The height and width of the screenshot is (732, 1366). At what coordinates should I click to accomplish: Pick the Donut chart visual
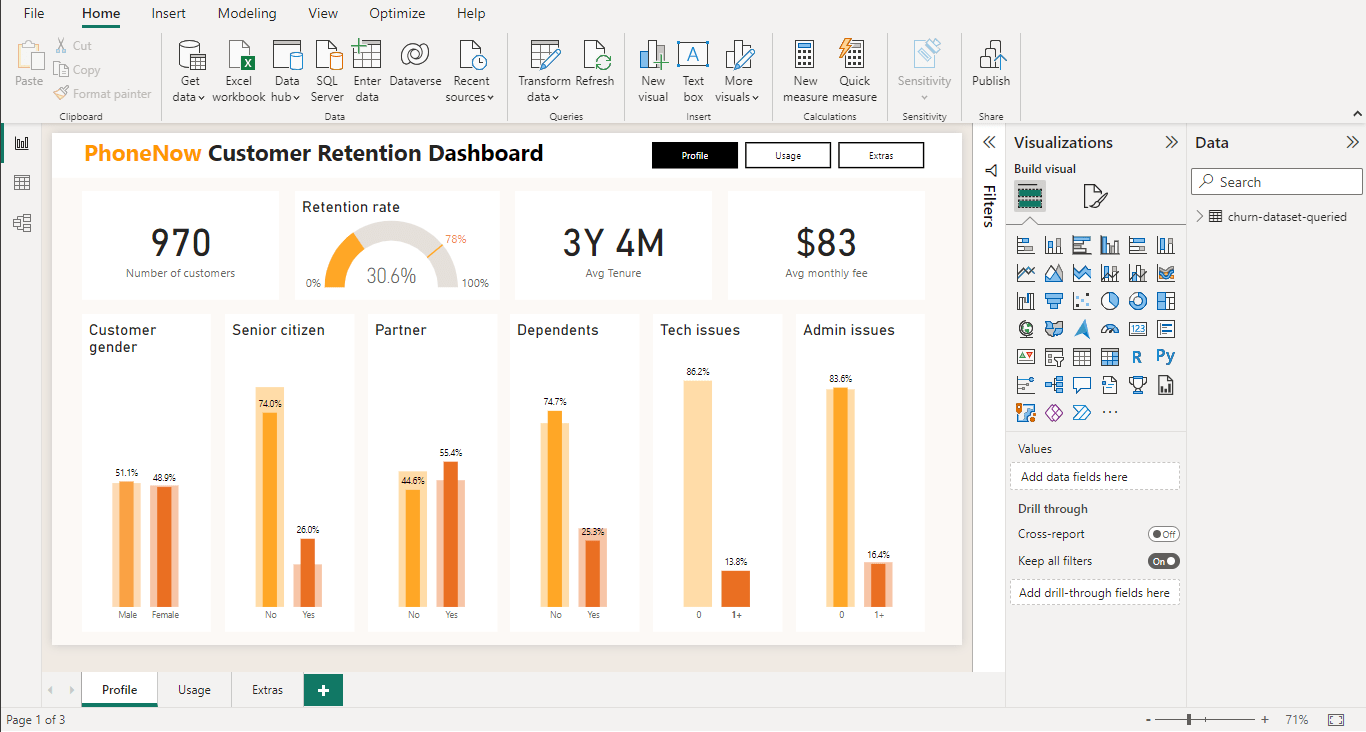1137,301
